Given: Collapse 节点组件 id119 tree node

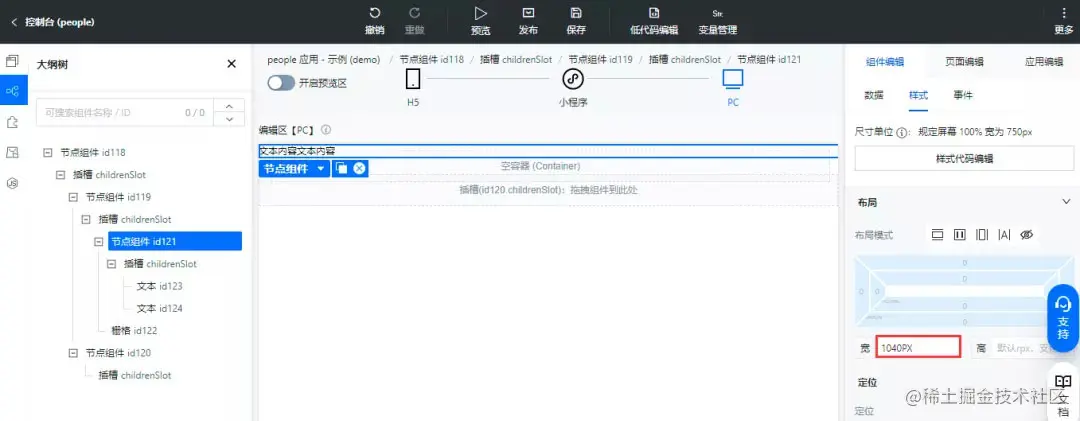Looking at the screenshot, I should point(73,197).
